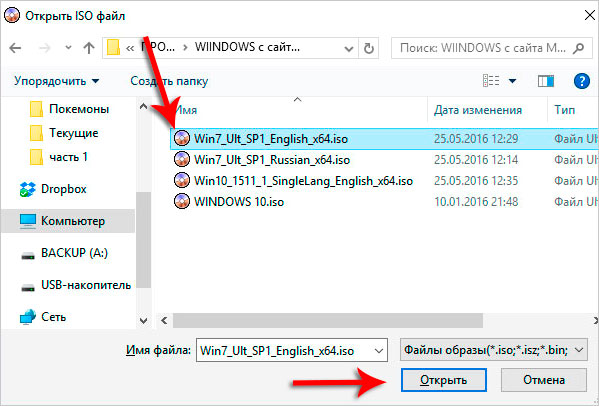599x406 pixels.
Task: Select Win7_Ult_SP1_English_x64.iso file
Action: (x=384, y=139)
